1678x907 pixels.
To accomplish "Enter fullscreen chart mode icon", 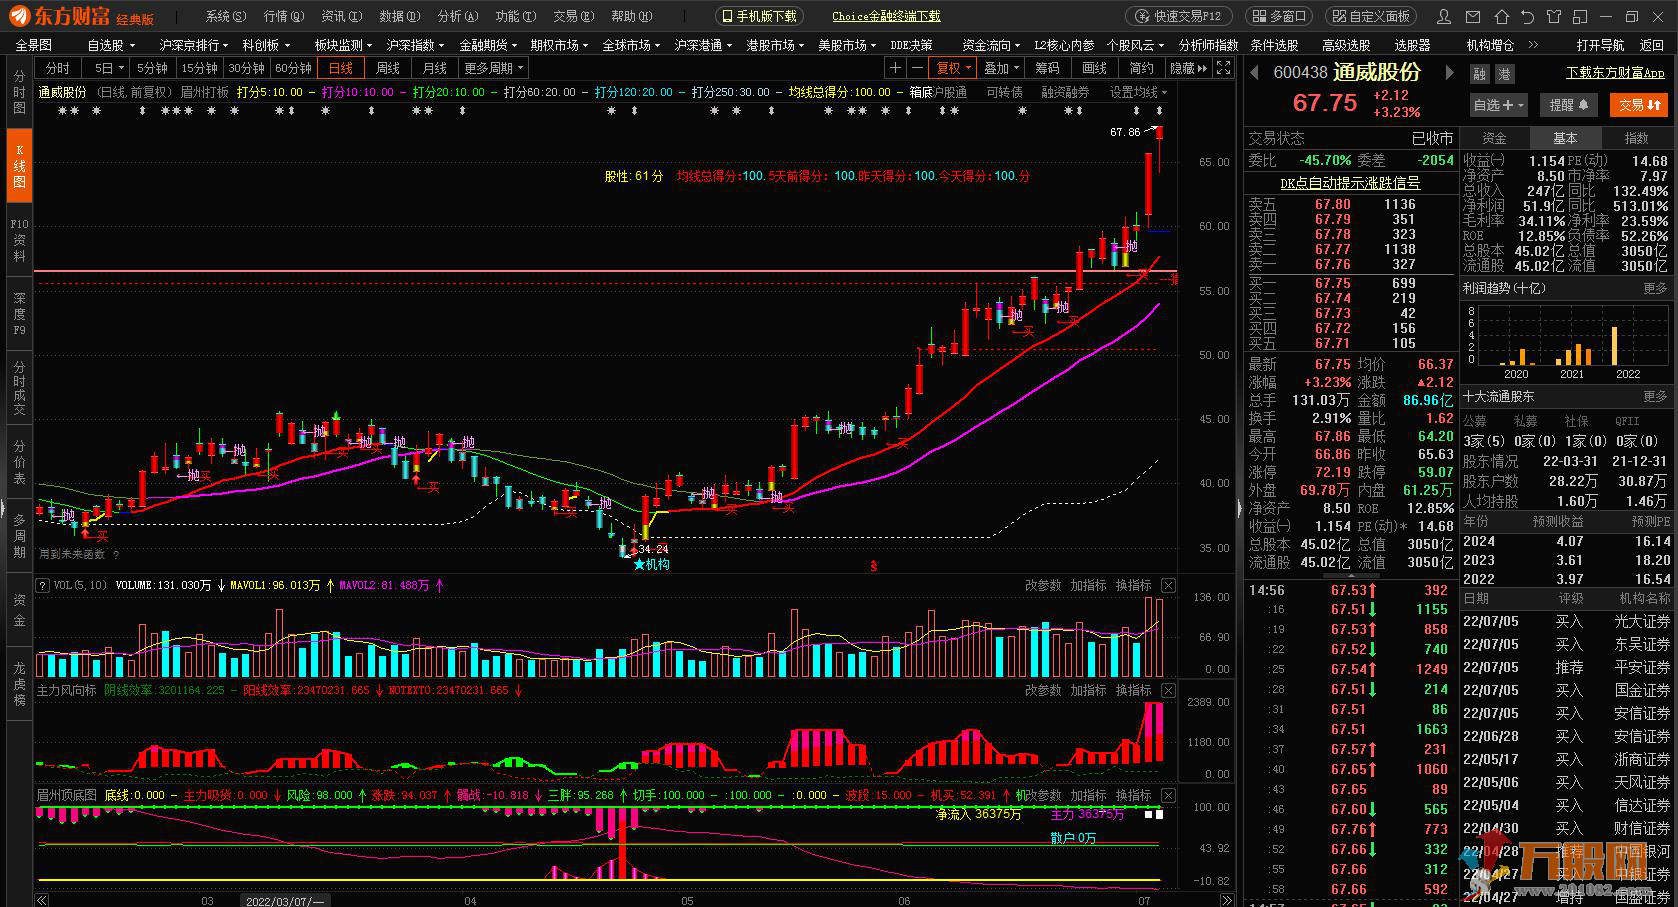I will (x=1222, y=68).
